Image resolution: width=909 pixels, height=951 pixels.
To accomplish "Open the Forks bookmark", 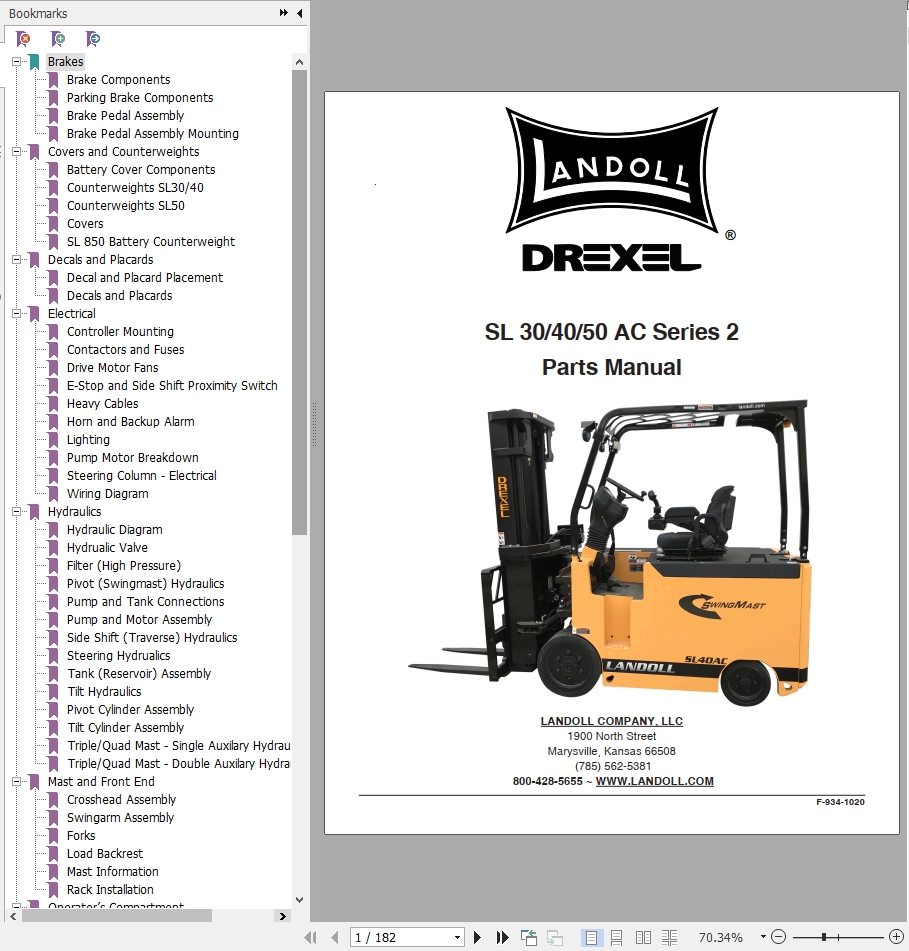I will [81, 836].
